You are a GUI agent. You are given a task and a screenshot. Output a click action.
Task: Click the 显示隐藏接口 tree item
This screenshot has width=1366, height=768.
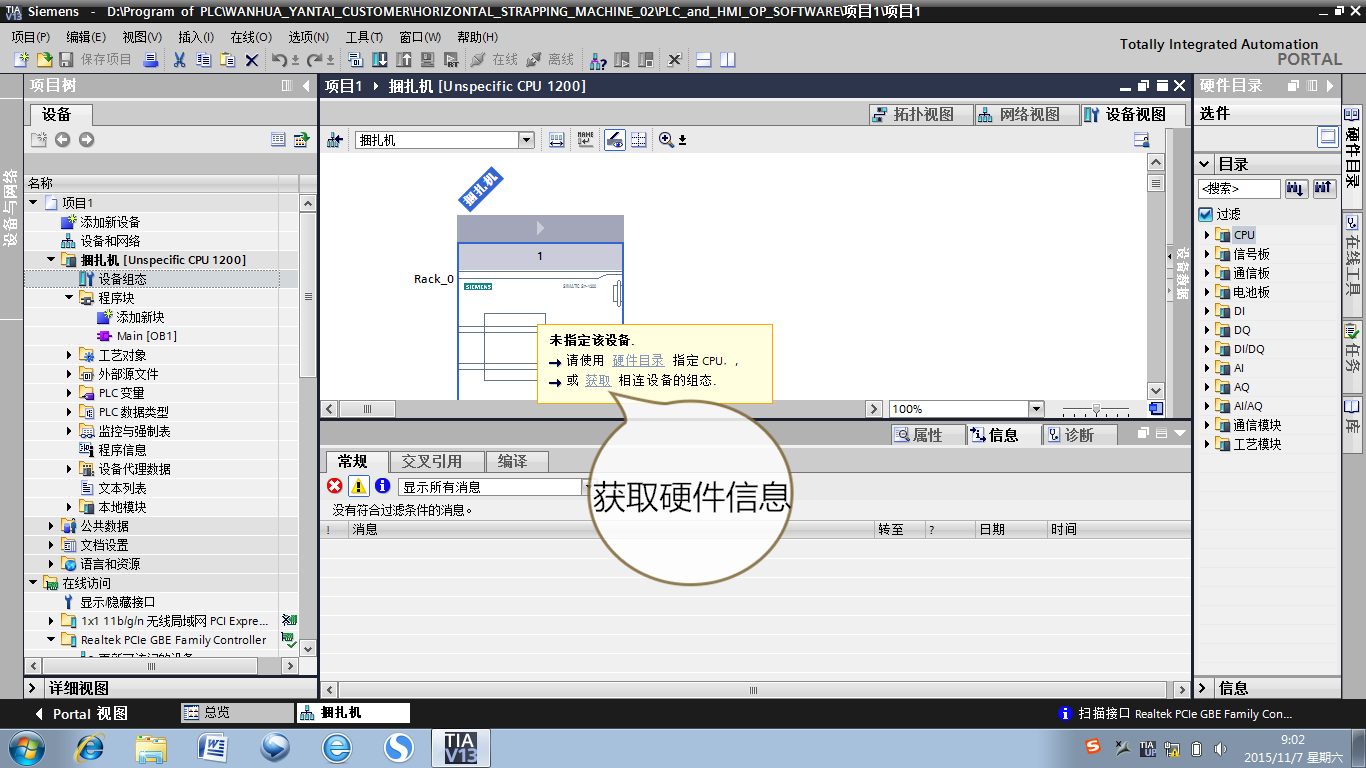(117, 602)
